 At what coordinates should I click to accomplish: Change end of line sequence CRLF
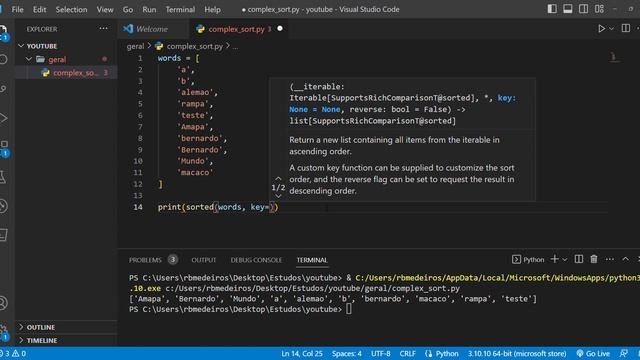[407, 353]
